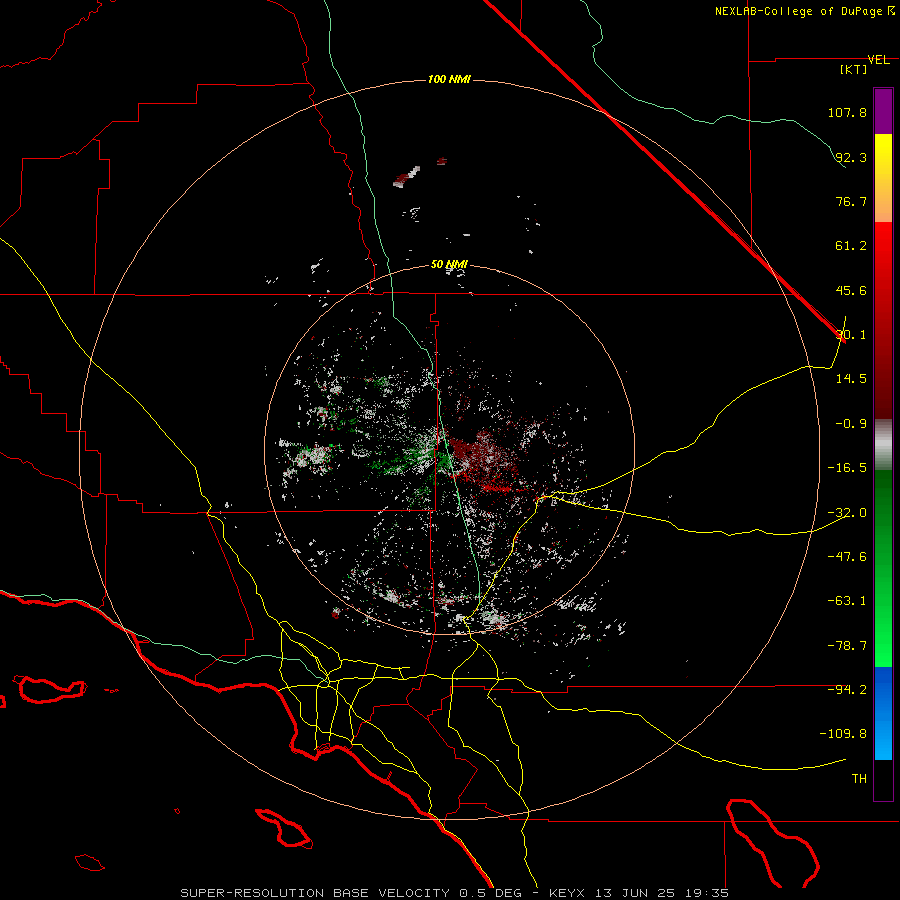Click the -32.0 velocity scale value
The width and height of the screenshot is (900, 900).
pos(847,513)
